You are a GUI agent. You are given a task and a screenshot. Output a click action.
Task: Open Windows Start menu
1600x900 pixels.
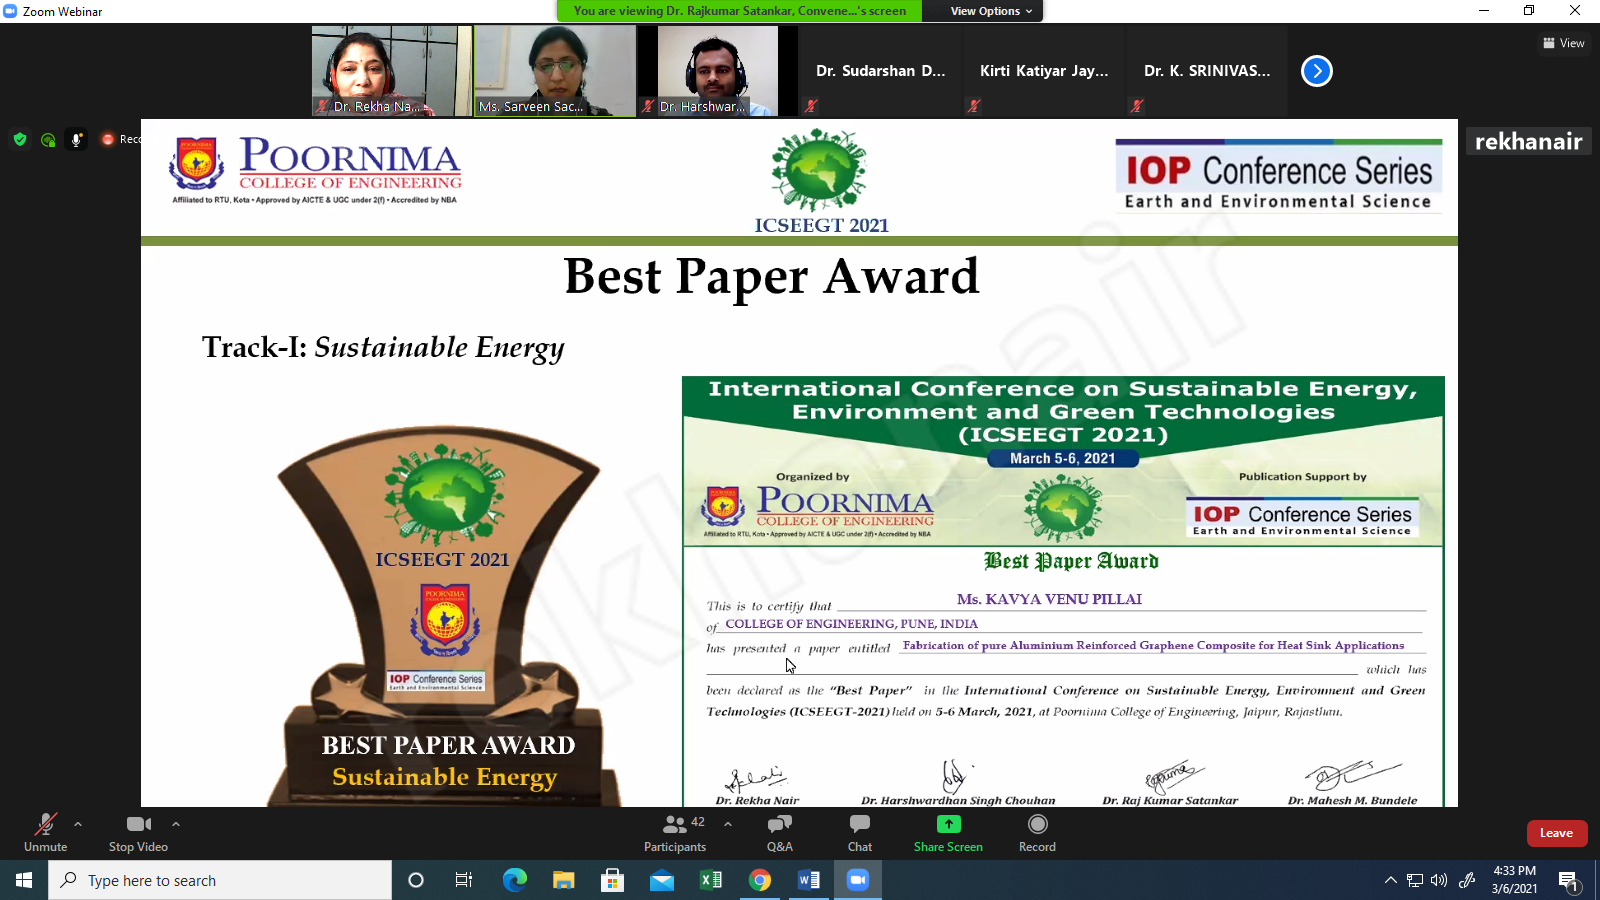(x=24, y=880)
